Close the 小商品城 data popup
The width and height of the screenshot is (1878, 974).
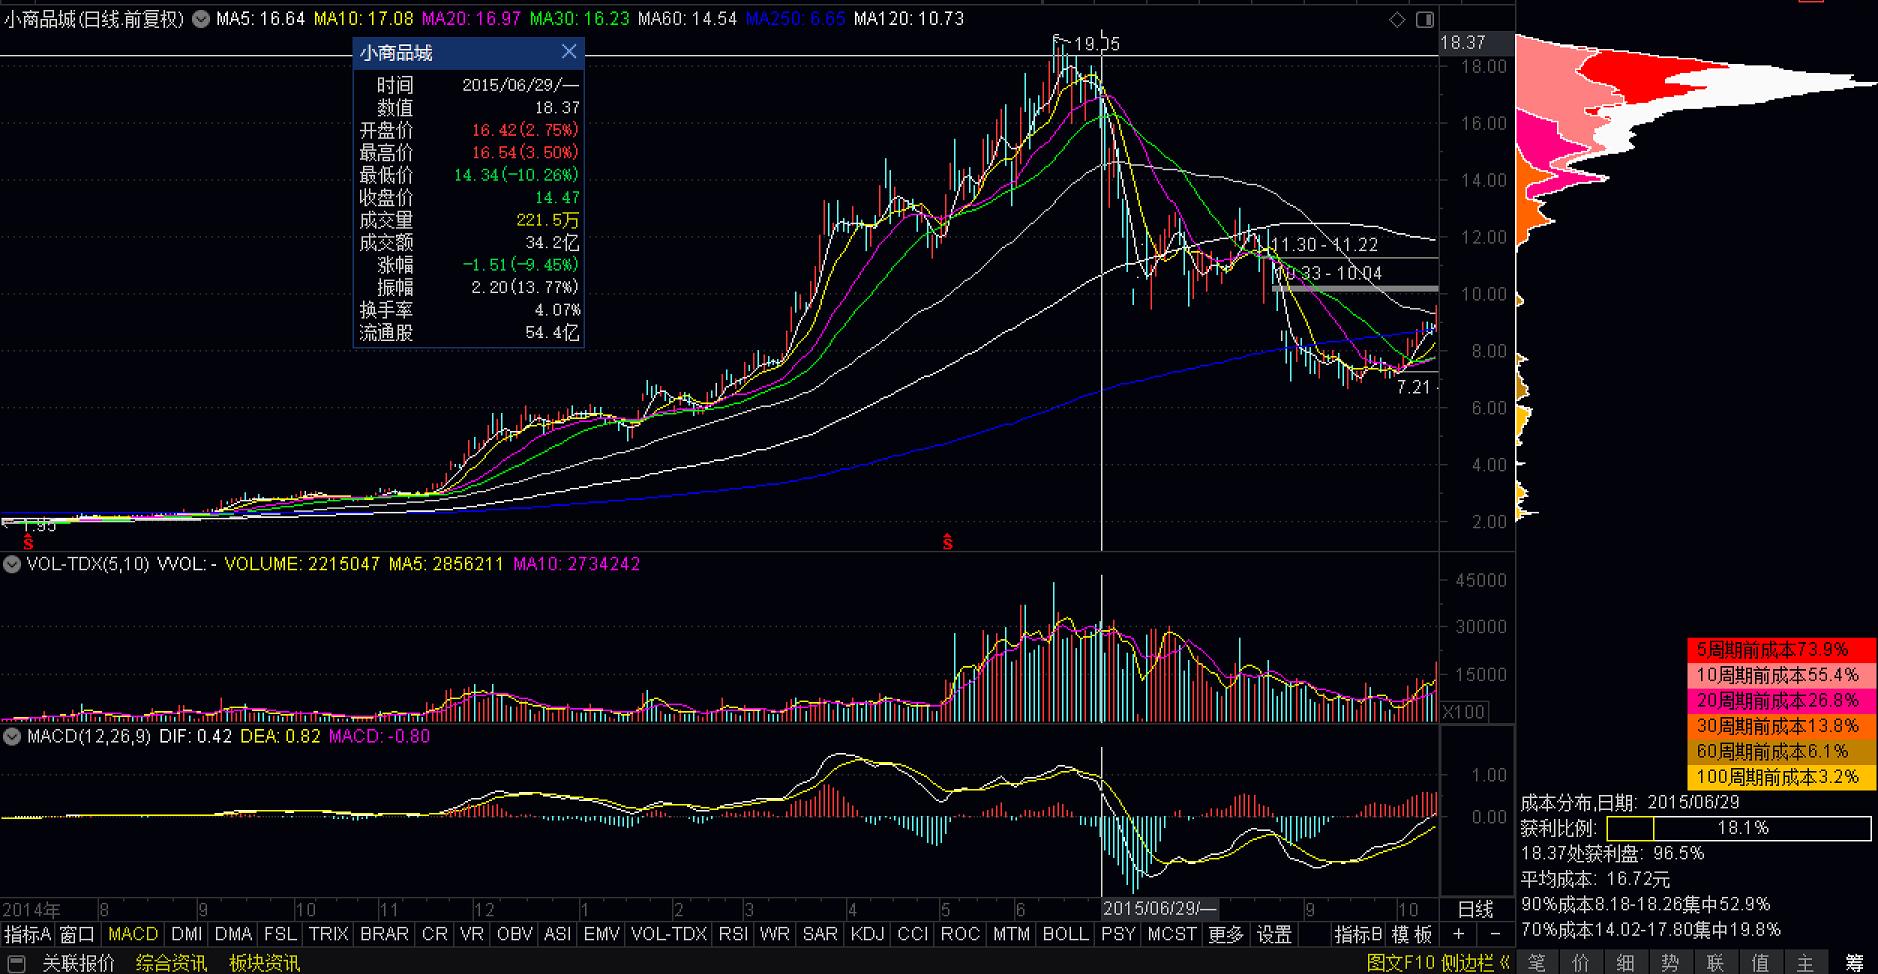pos(568,52)
